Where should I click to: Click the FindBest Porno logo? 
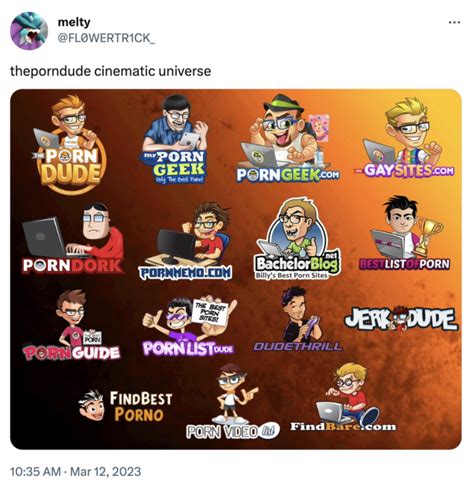point(126,405)
